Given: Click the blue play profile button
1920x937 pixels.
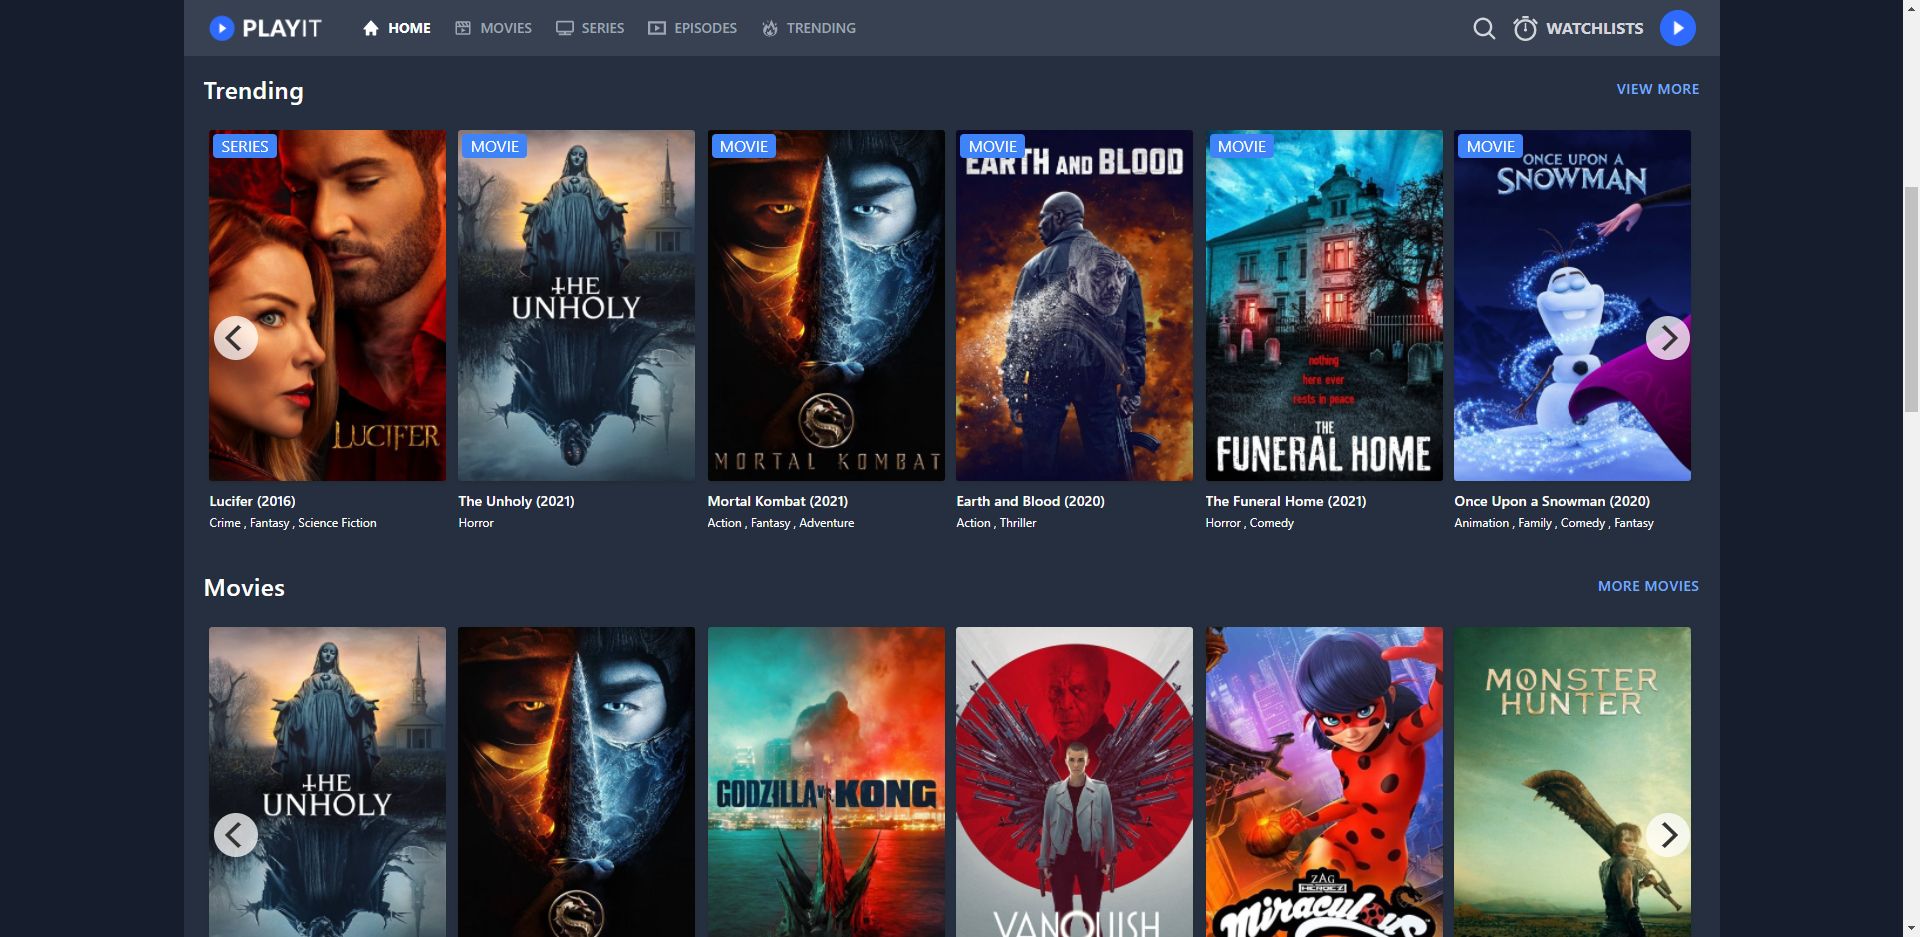Looking at the screenshot, I should [1678, 28].
